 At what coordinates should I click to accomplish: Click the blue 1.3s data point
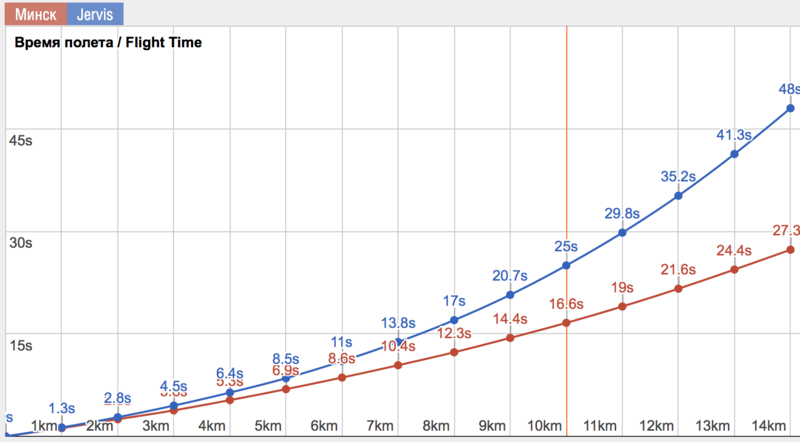(62, 427)
